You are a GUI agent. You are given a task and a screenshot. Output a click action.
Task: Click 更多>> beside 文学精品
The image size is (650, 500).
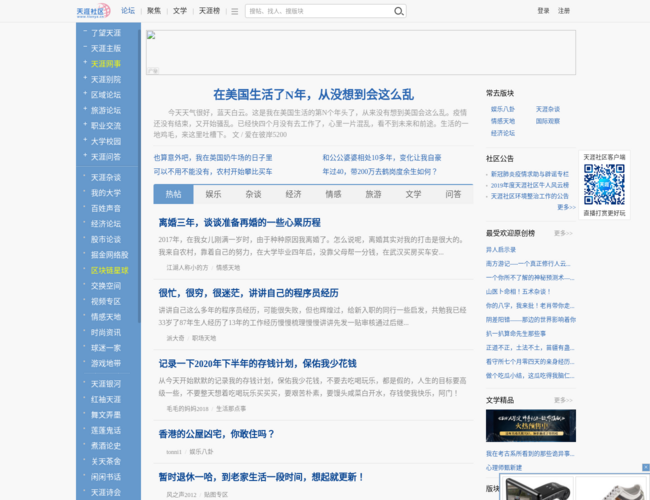coord(563,400)
